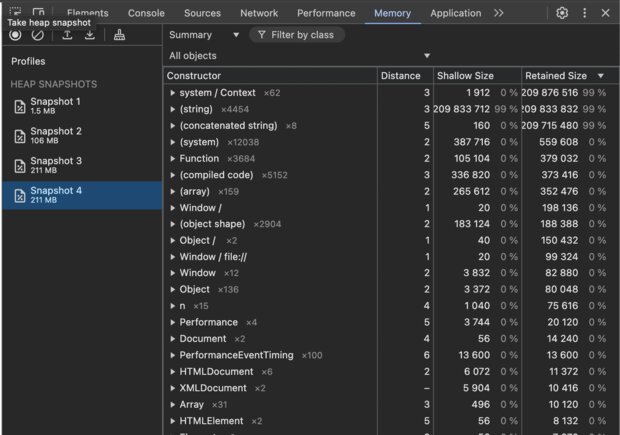The height and width of the screenshot is (435, 620).
Task: Switch to the Console tab
Action: click(x=146, y=13)
